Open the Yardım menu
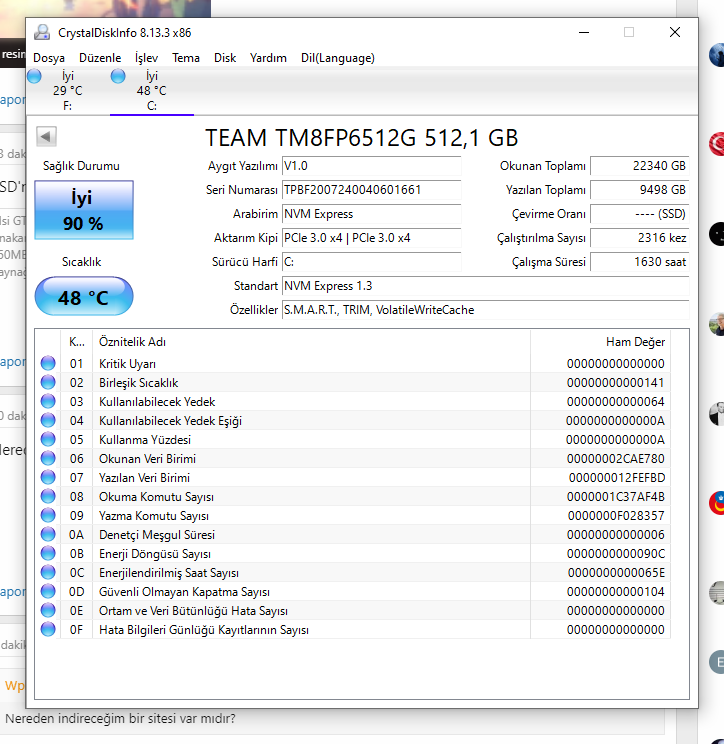Image resolution: width=724 pixels, height=744 pixels. (268, 58)
